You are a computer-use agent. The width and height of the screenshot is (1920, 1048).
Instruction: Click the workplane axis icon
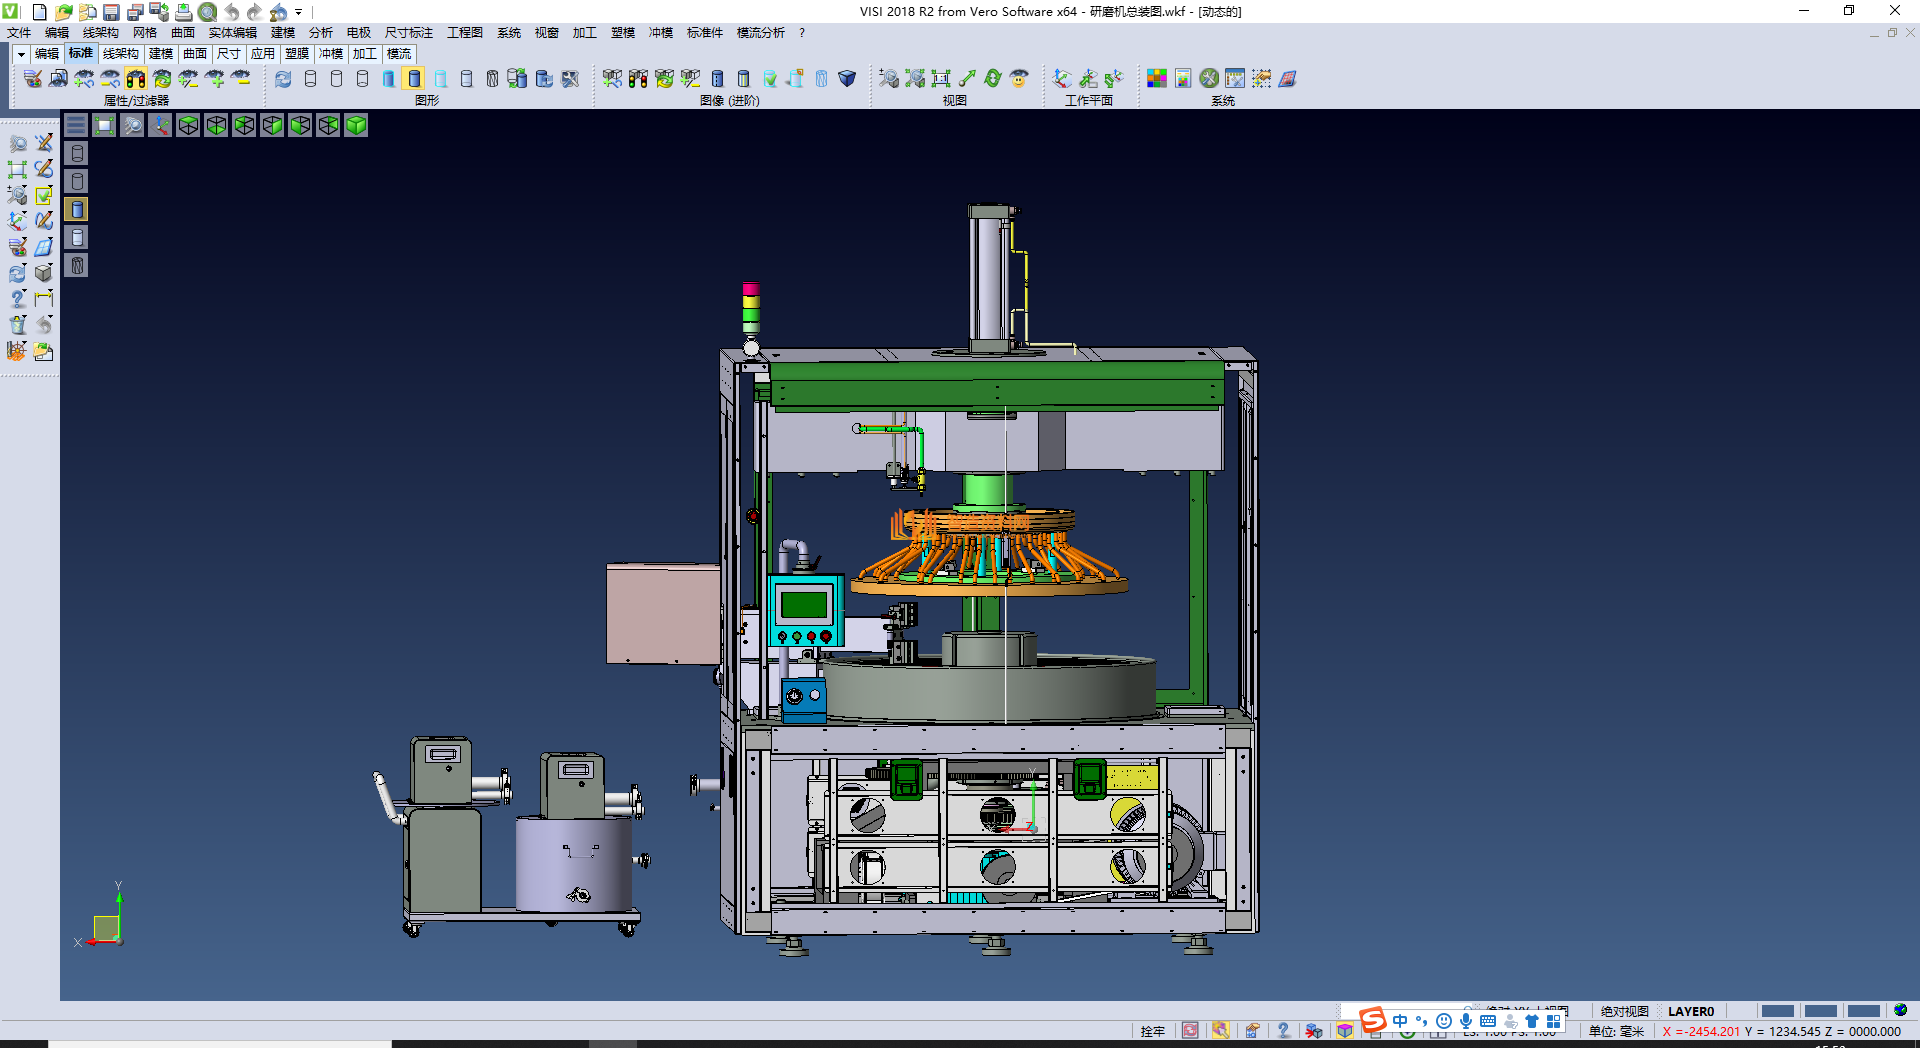[x=1062, y=79]
